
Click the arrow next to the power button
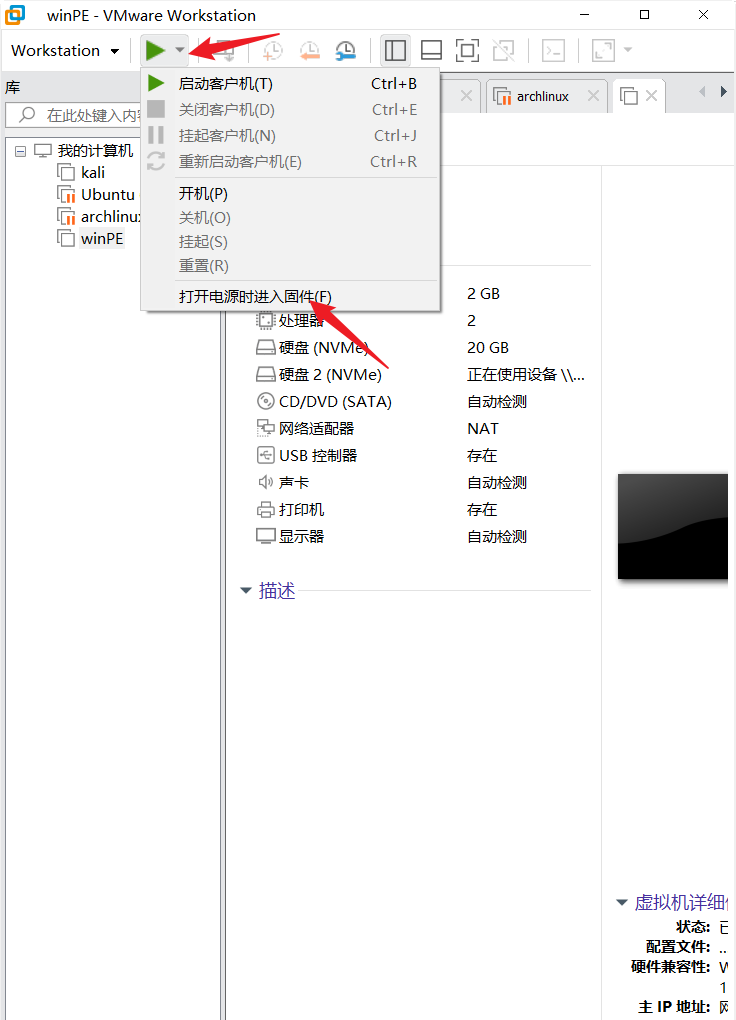180,50
